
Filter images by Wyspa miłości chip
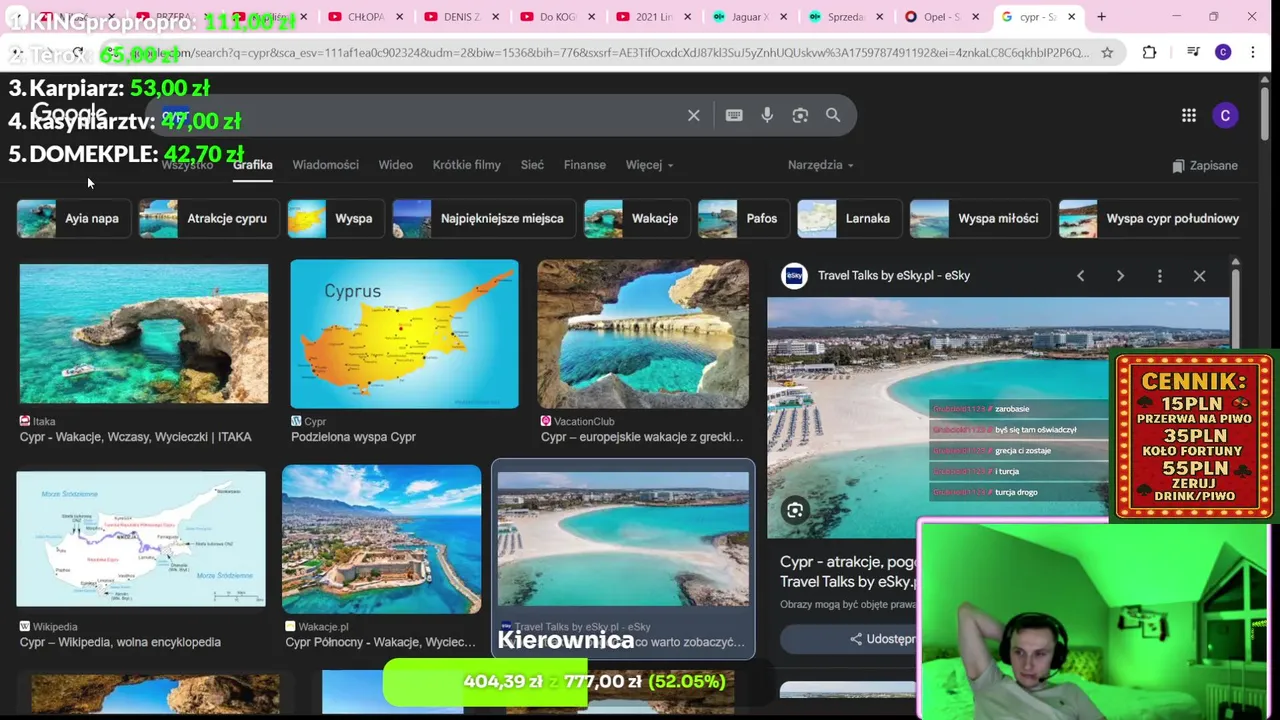click(981, 219)
